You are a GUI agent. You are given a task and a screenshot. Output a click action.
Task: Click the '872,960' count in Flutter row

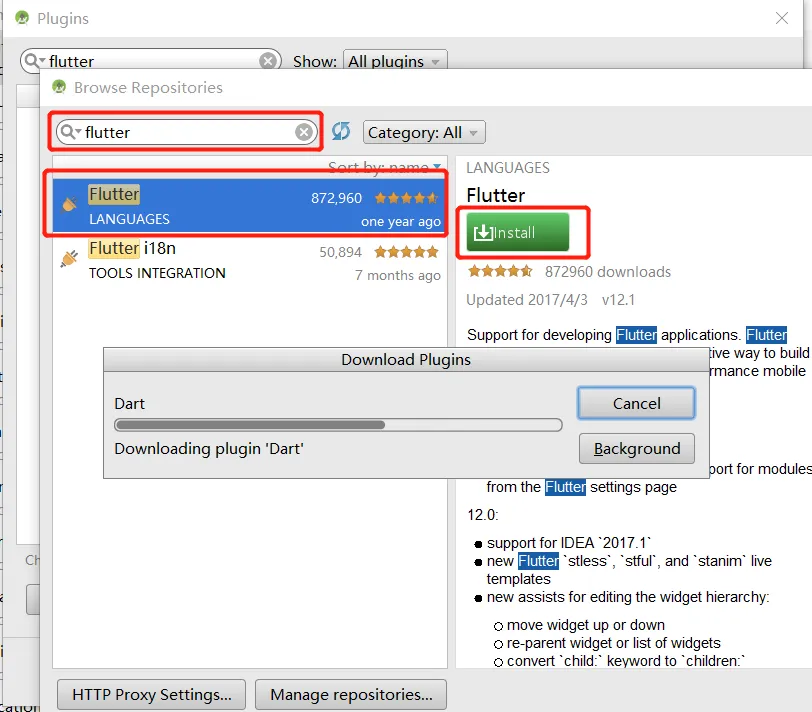[336, 198]
